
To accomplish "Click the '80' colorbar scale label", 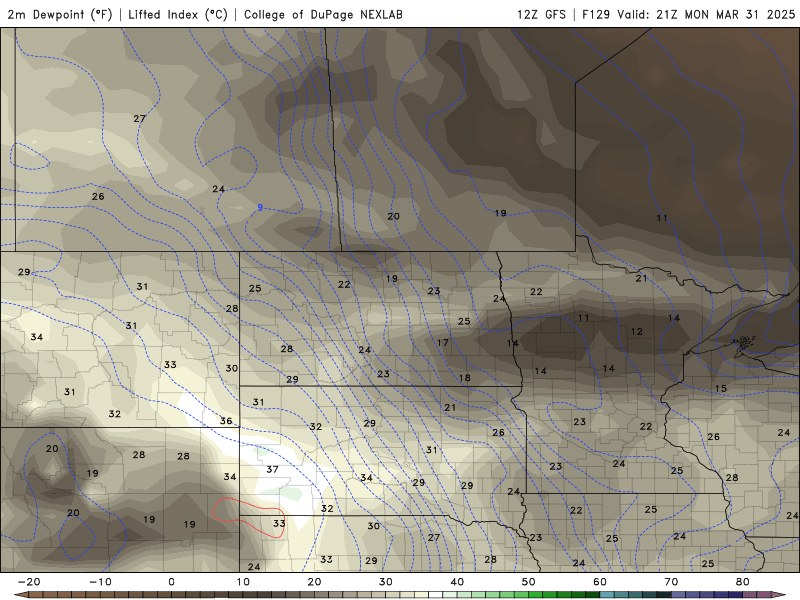I will click(x=743, y=582).
